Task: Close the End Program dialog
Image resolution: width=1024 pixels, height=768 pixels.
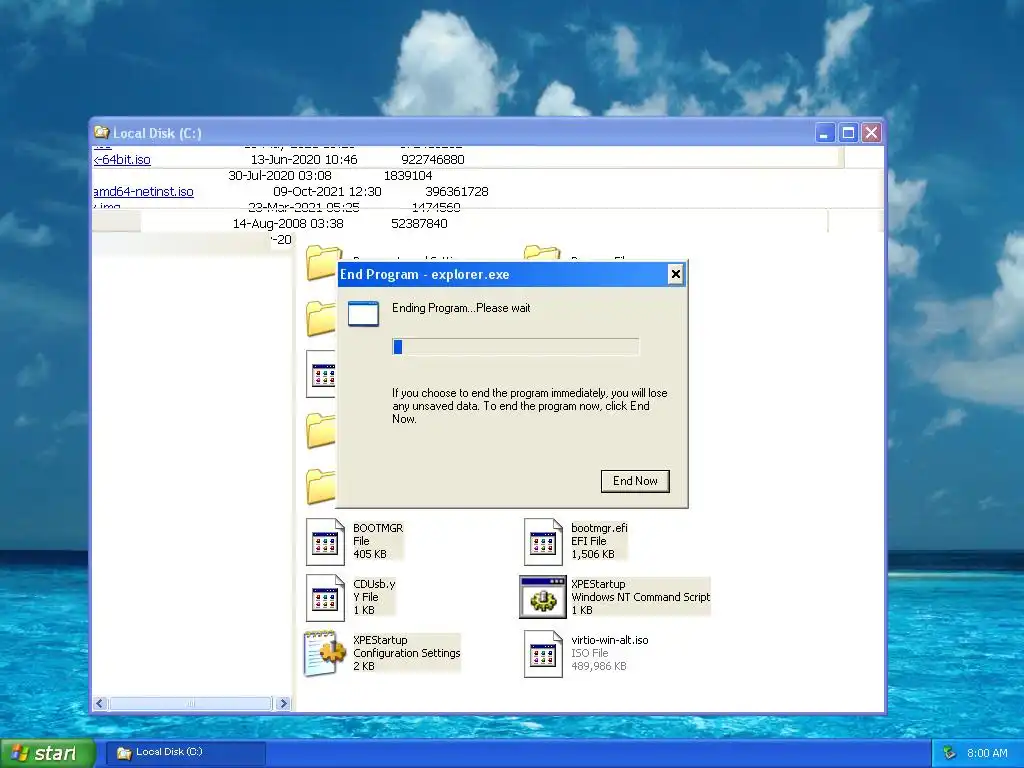Action: point(676,274)
